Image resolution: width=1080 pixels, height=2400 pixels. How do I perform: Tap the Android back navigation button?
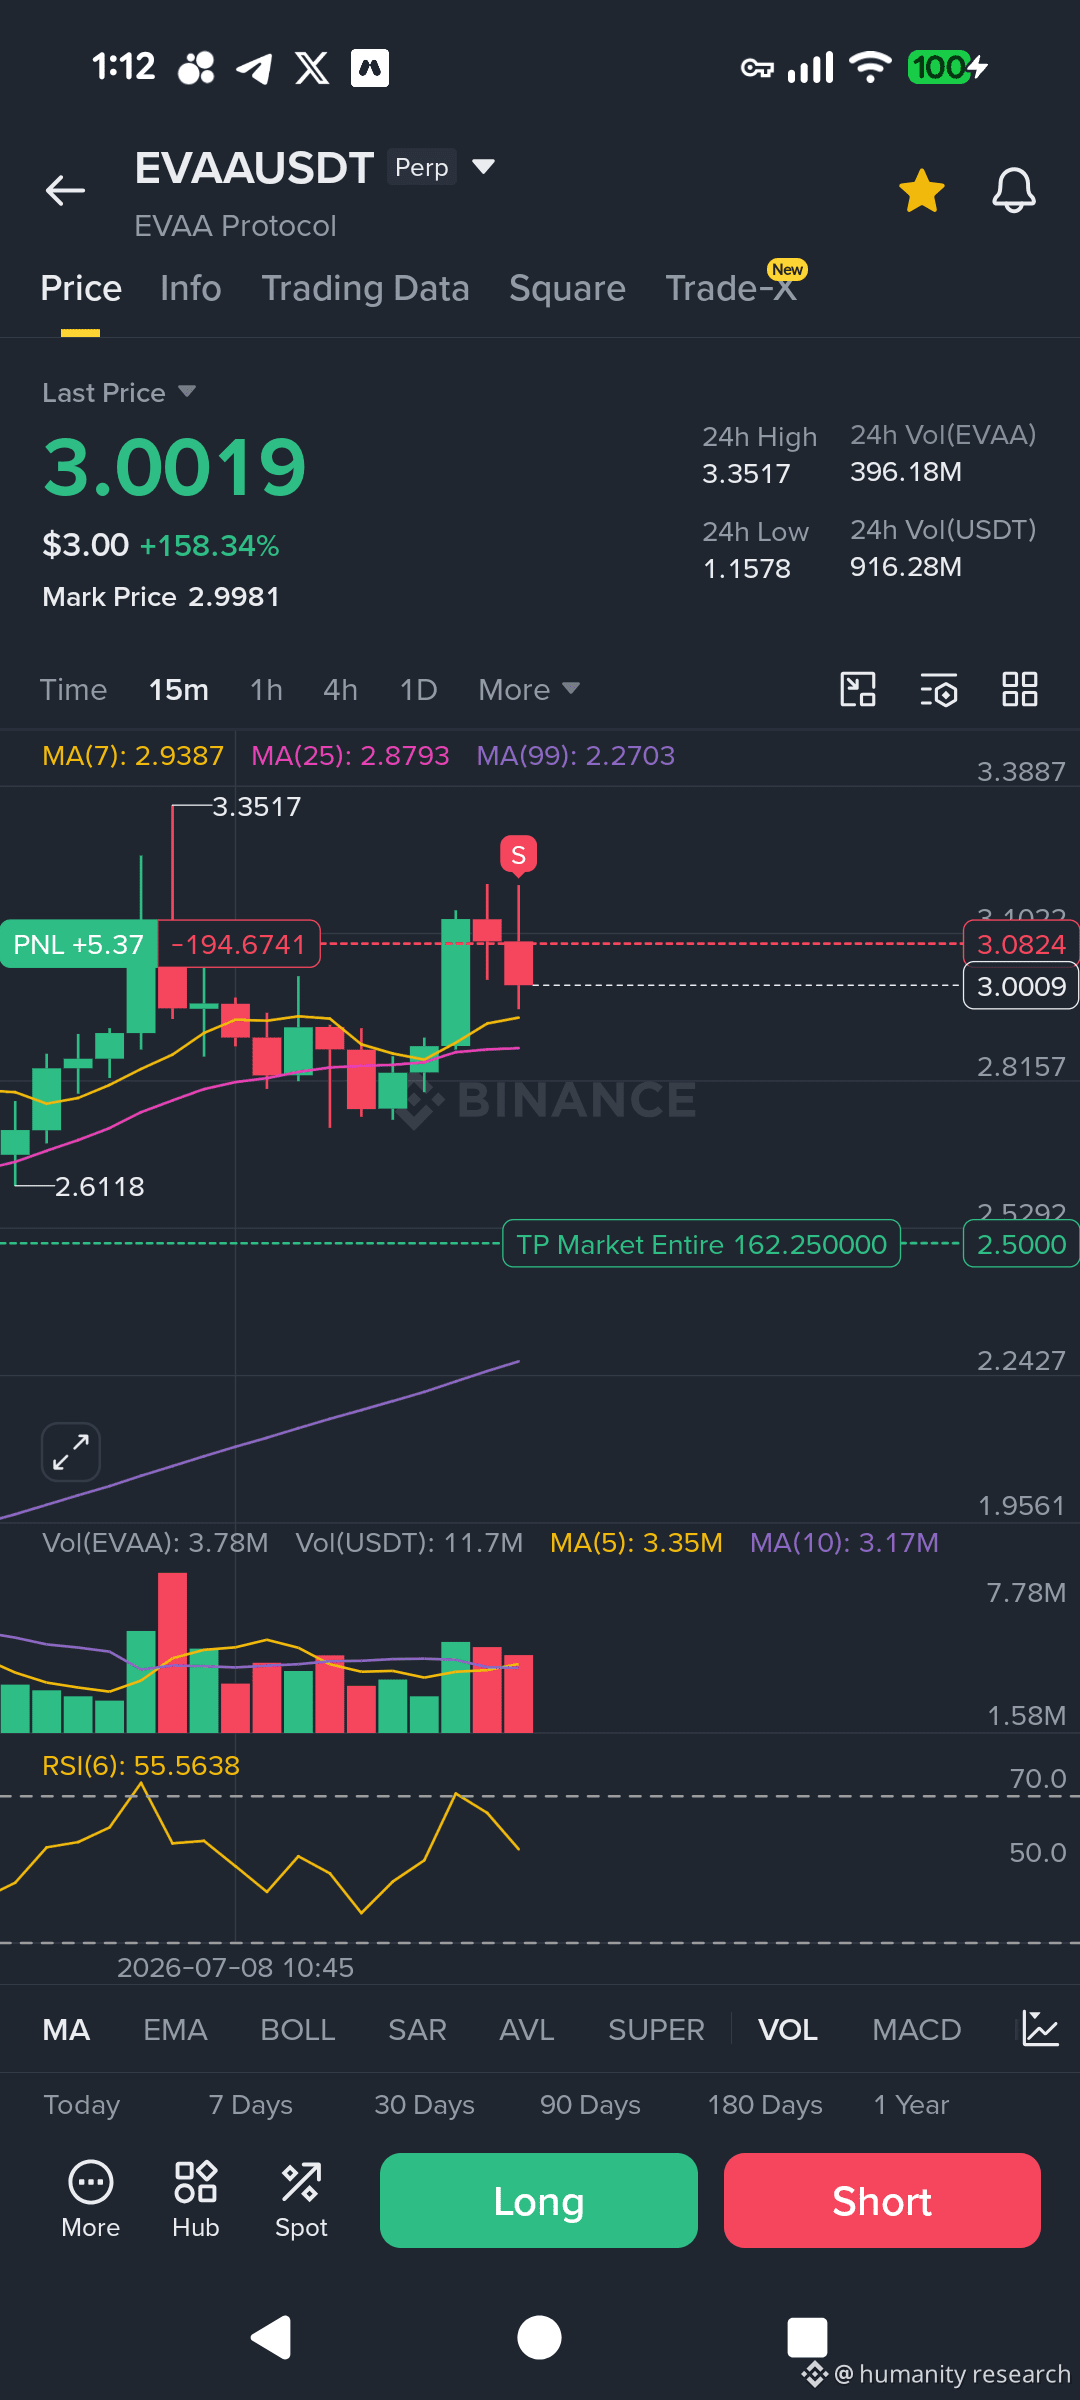(271, 2337)
